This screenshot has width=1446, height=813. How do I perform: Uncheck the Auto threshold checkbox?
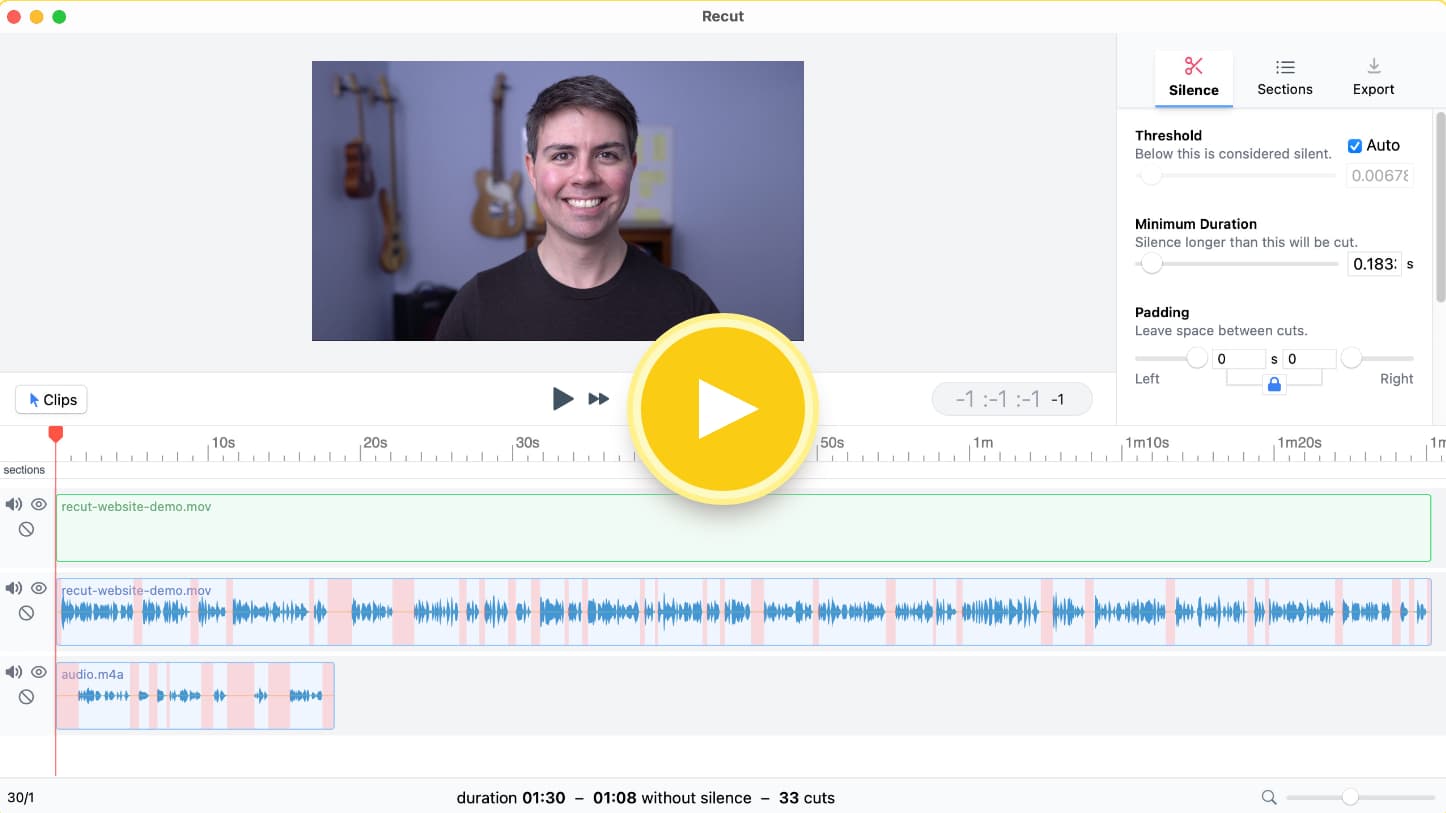point(1355,146)
